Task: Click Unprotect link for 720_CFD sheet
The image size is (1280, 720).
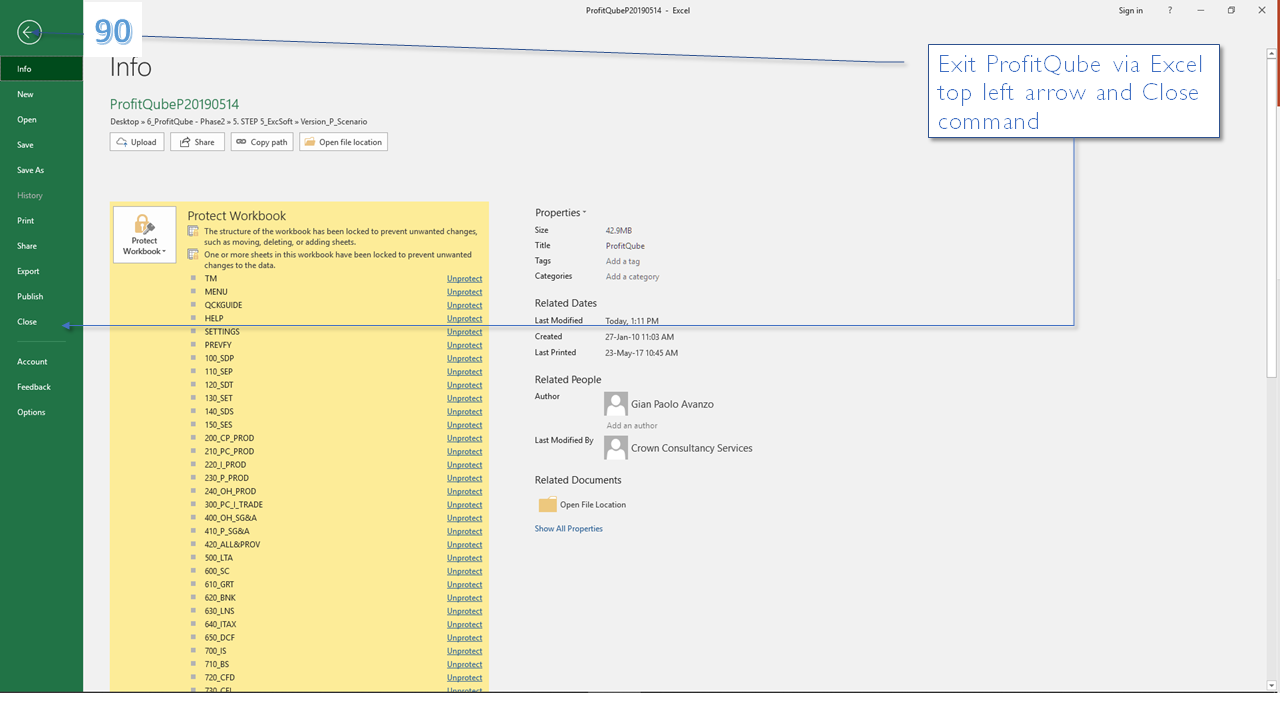Action: pos(464,678)
